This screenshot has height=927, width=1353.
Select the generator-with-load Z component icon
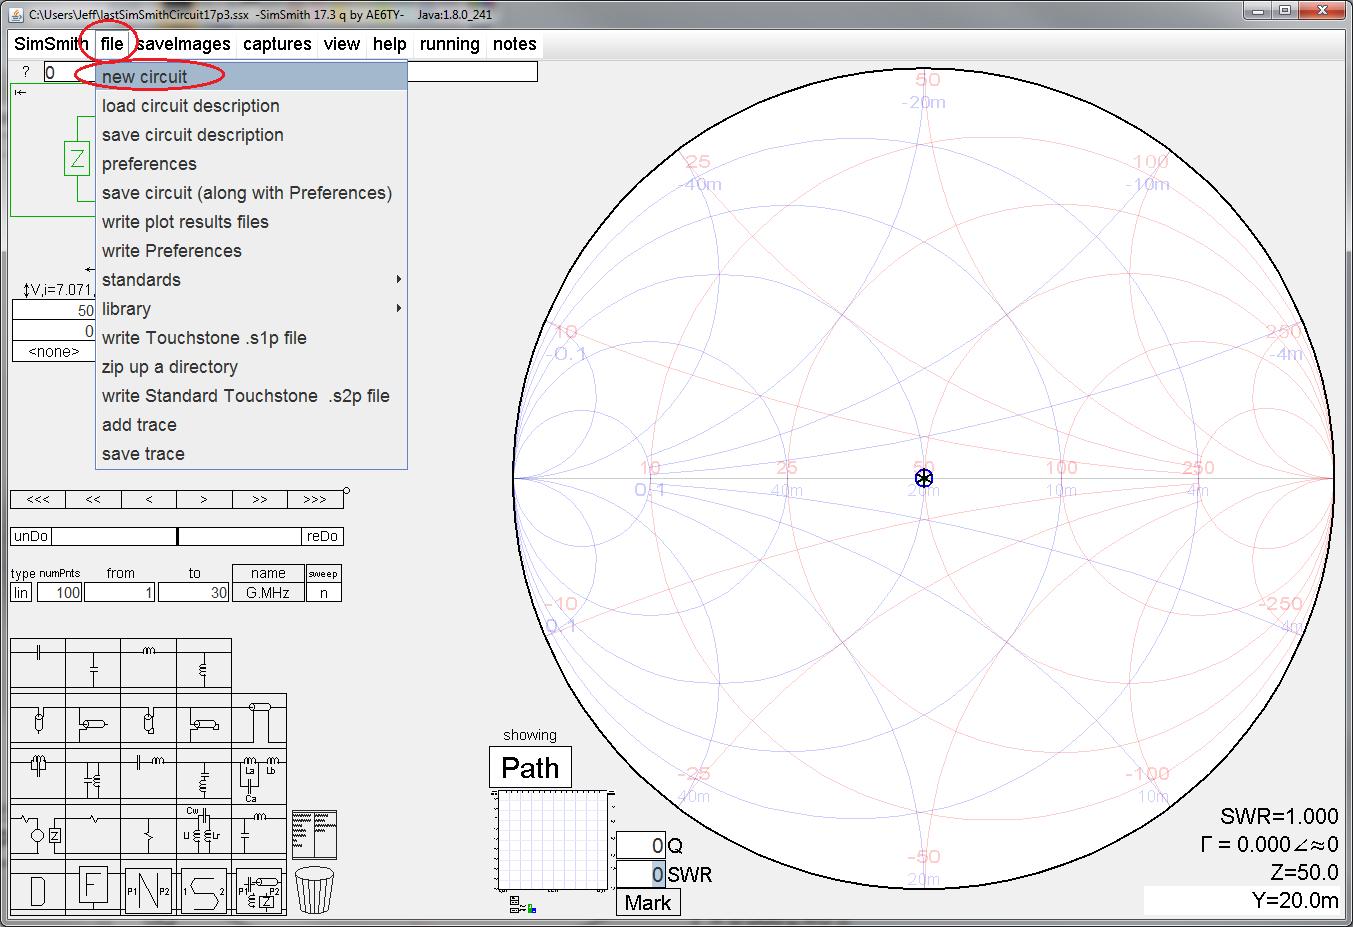click(38, 834)
